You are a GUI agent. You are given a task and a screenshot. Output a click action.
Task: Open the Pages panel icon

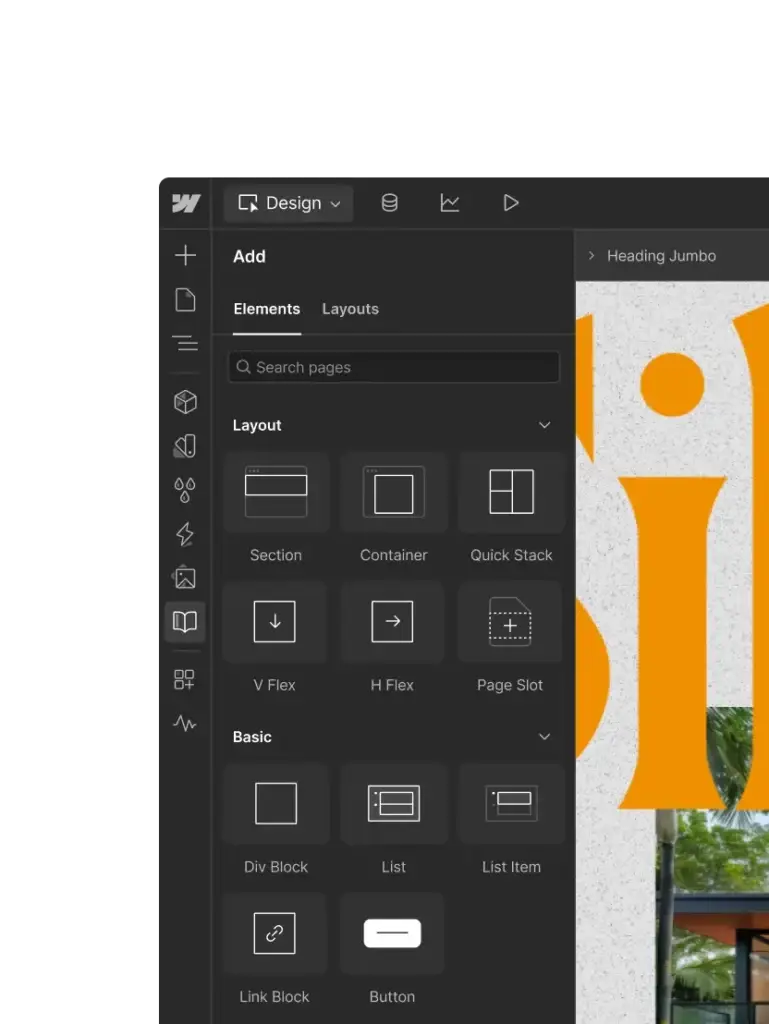pos(185,300)
